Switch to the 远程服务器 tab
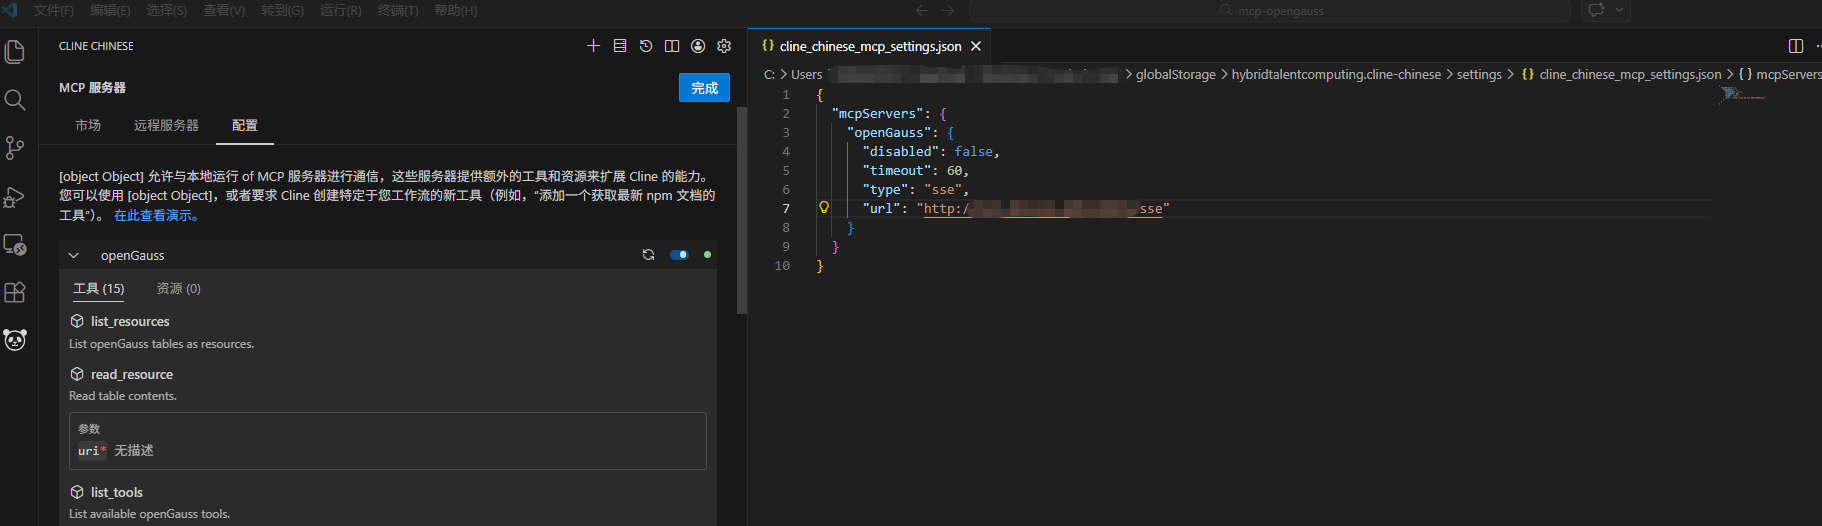This screenshot has height=526, width=1822. click(166, 126)
